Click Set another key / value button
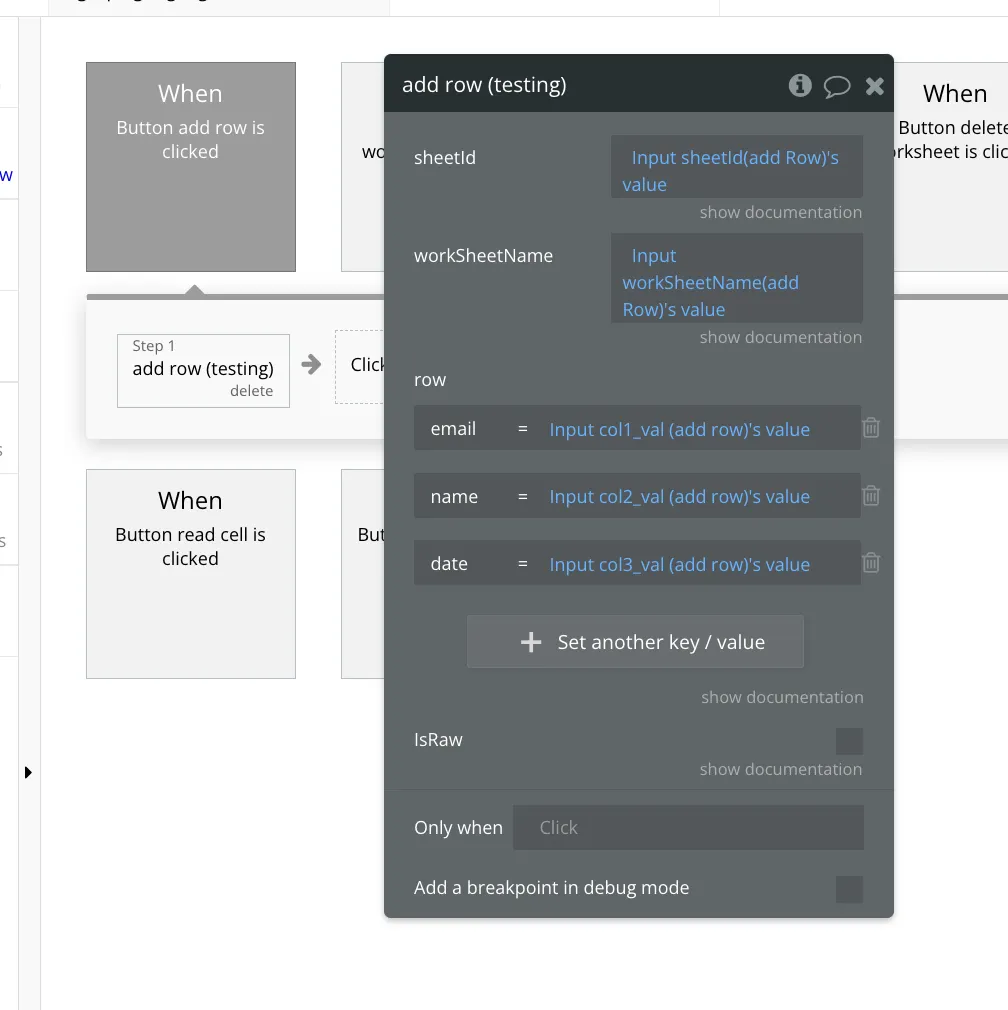The height and width of the screenshot is (1010, 1008). point(635,642)
